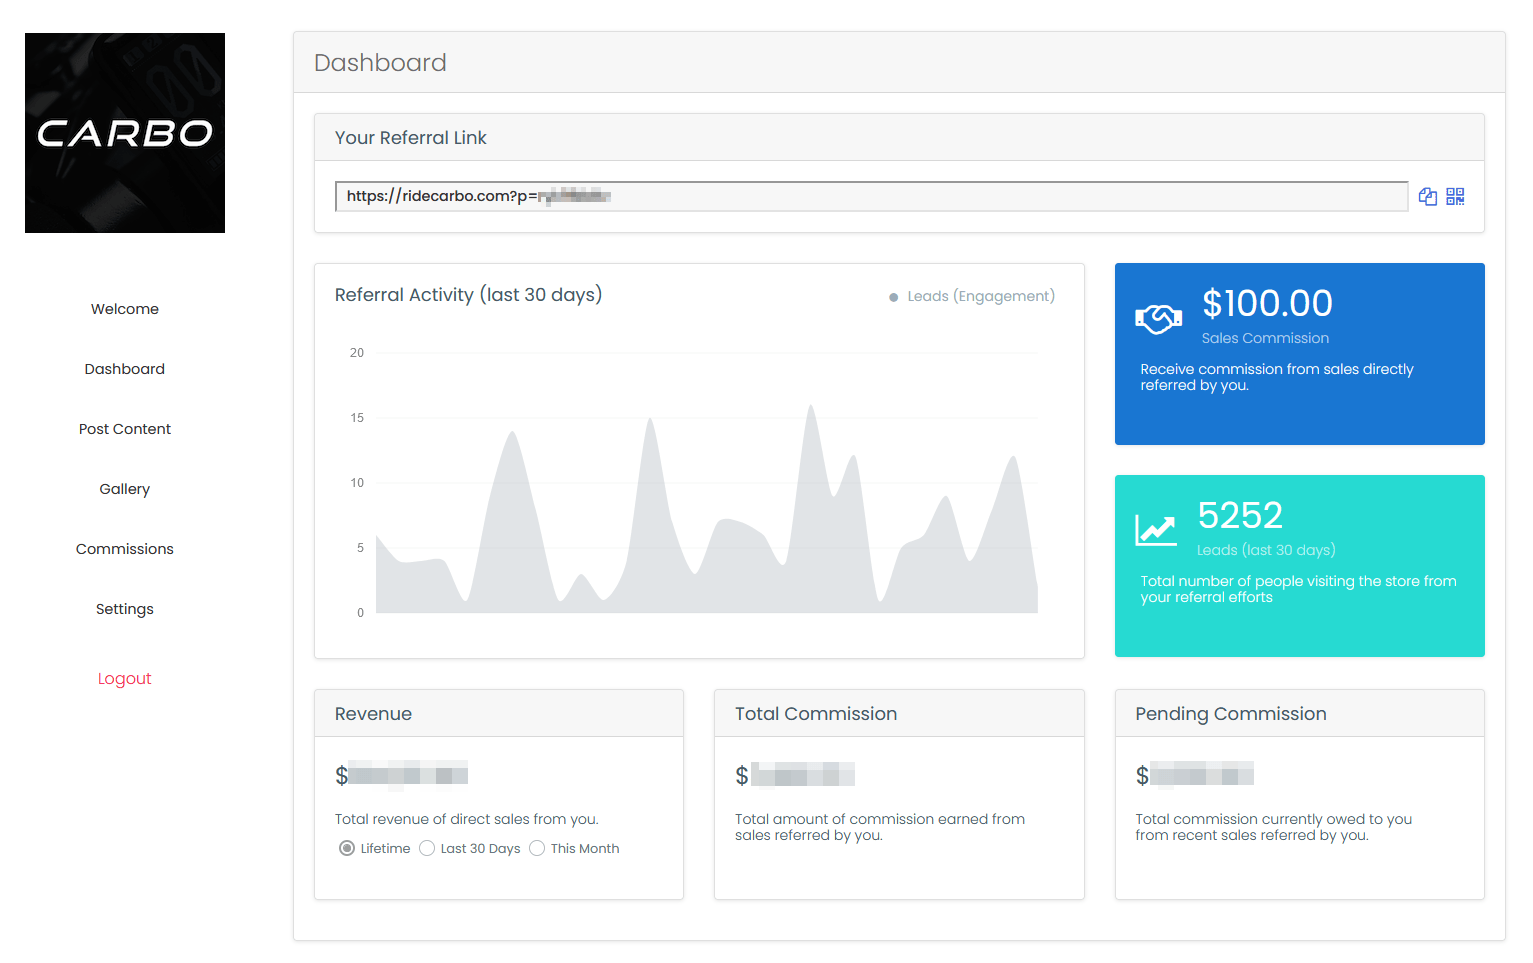Open the QR code icon for referral link
The width and height of the screenshot is (1533, 963).
click(1455, 197)
